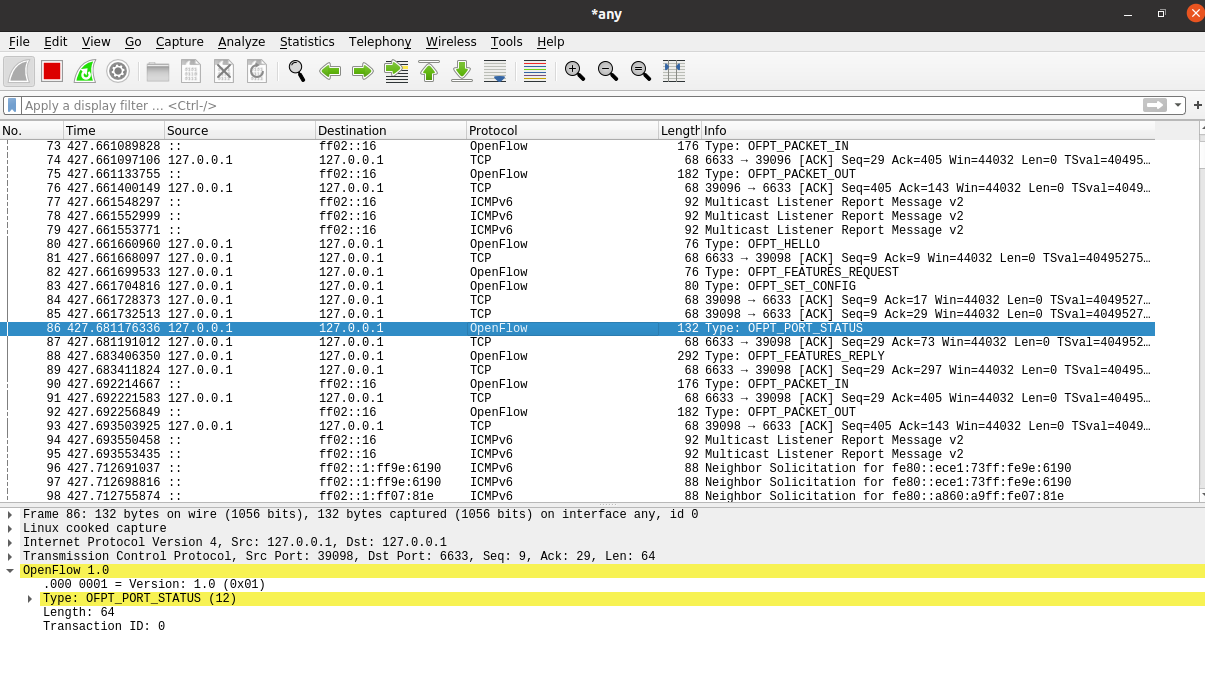This screenshot has width=1205, height=686.
Task: Open the Help menu
Action: pos(551,42)
